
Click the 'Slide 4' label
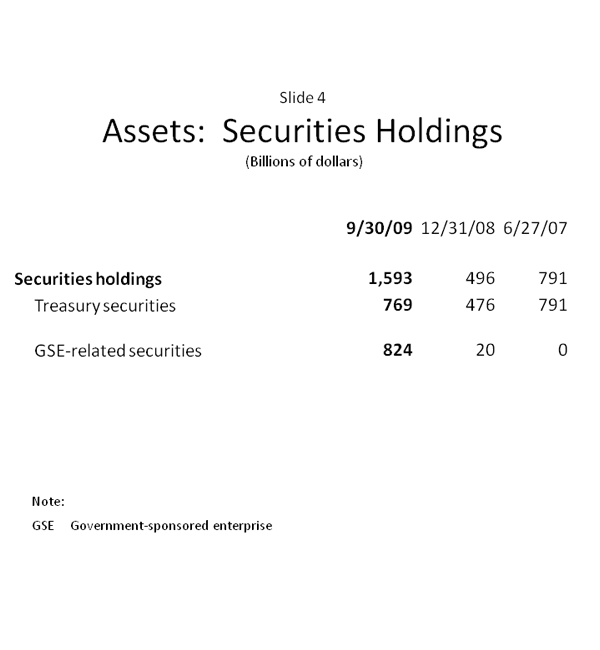tap(302, 98)
